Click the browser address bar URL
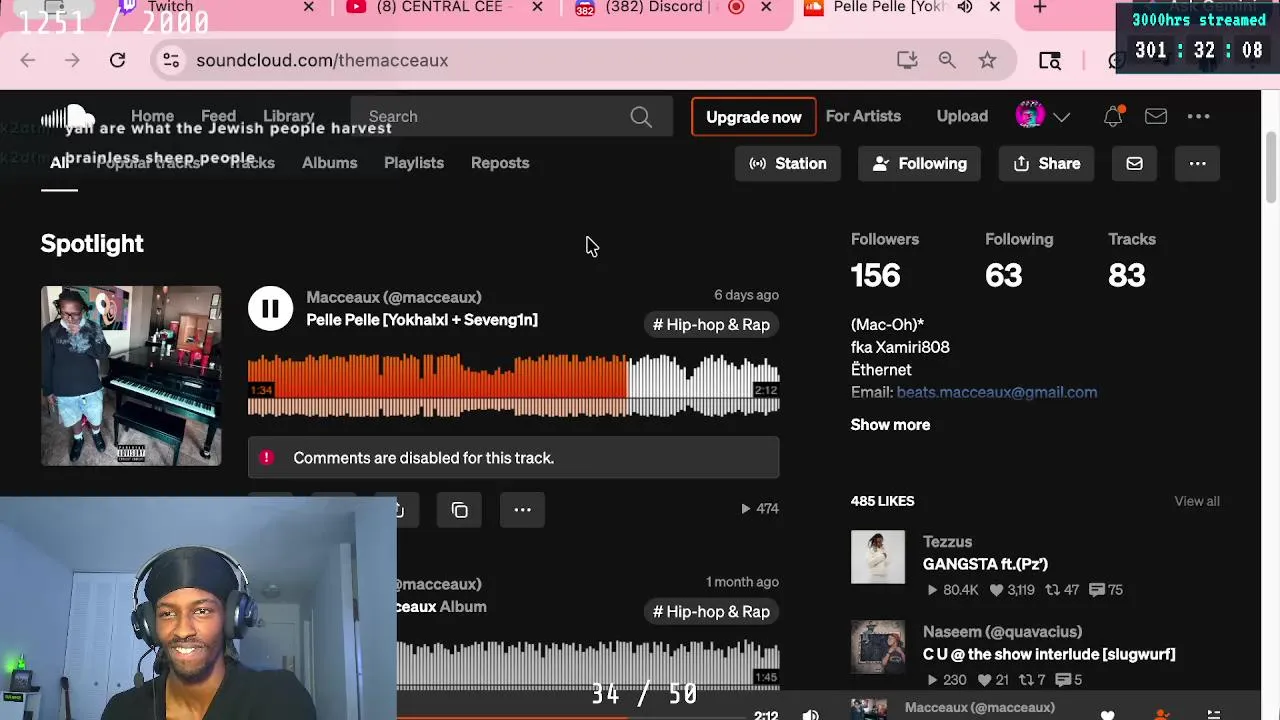 point(322,60)
